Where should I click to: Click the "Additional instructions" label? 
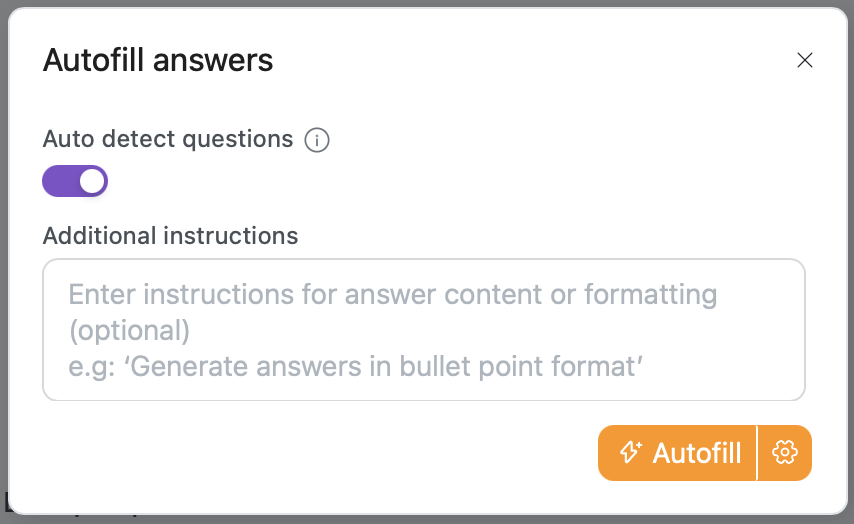tap(170, 236)
